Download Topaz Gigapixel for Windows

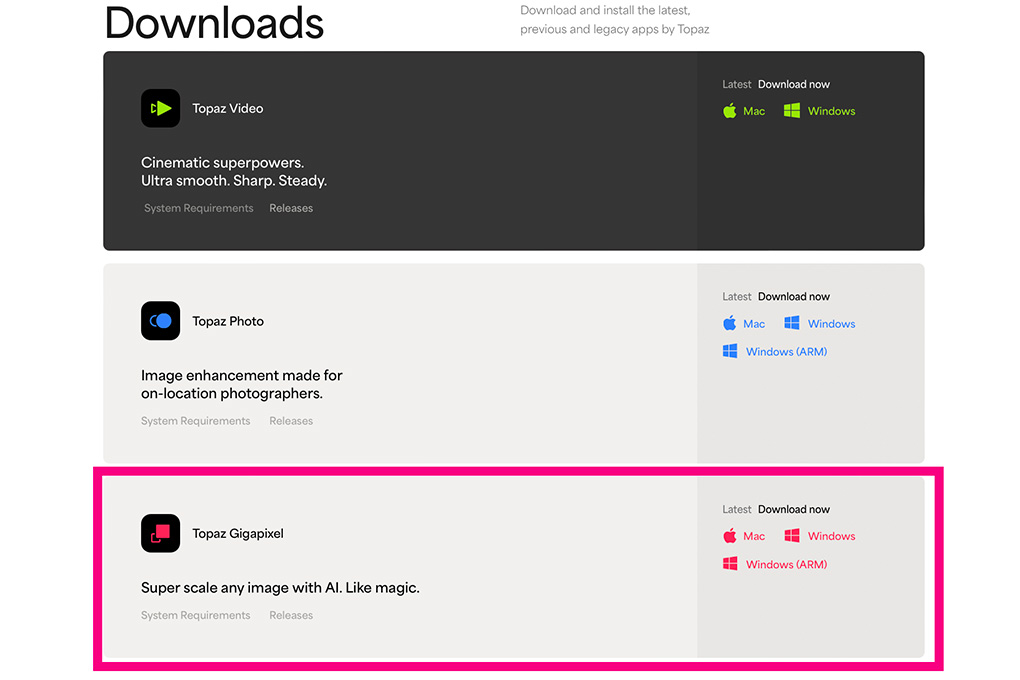pos(831,536)
